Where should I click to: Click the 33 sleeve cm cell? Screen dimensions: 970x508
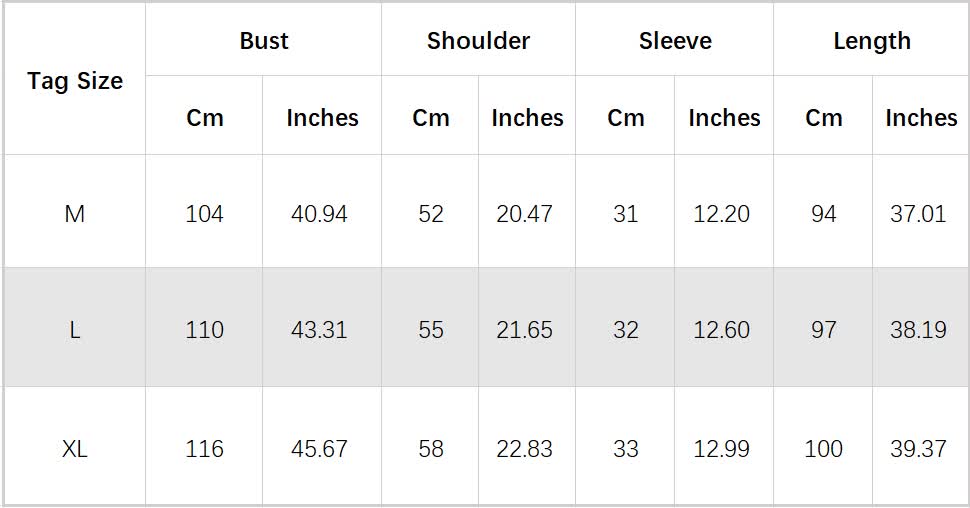click(625, 448)
